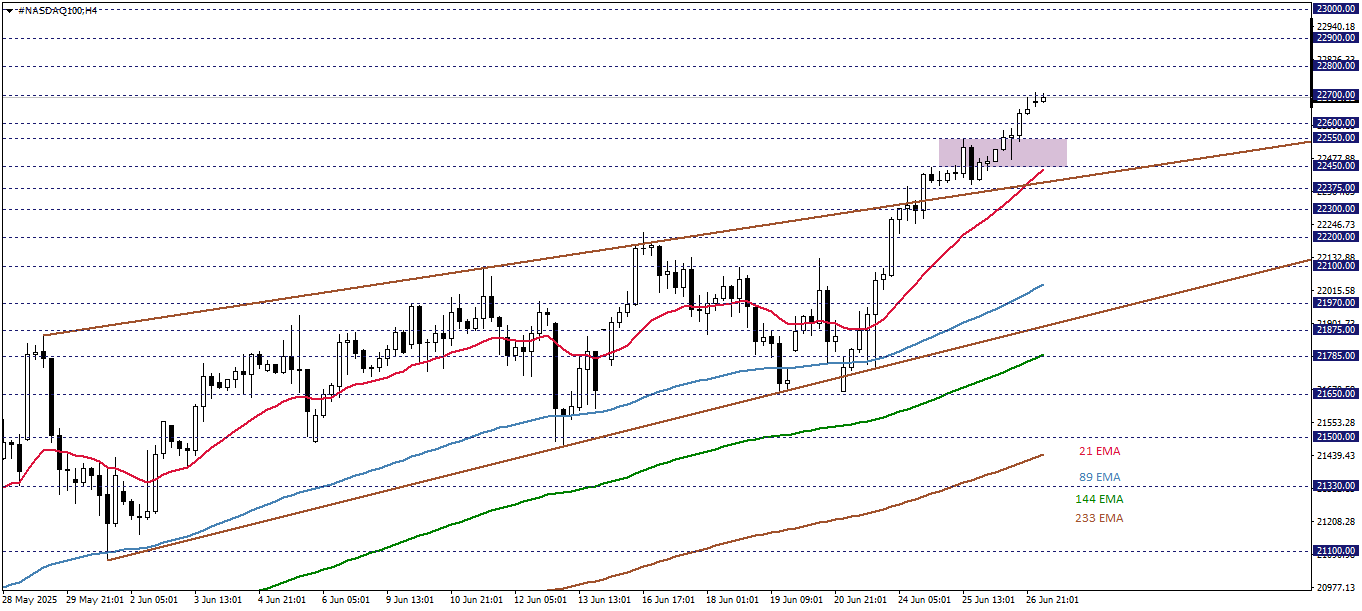Click the 21 EMA legend label
This screenshot has width=1362, height=611.
pos(1100,451)
